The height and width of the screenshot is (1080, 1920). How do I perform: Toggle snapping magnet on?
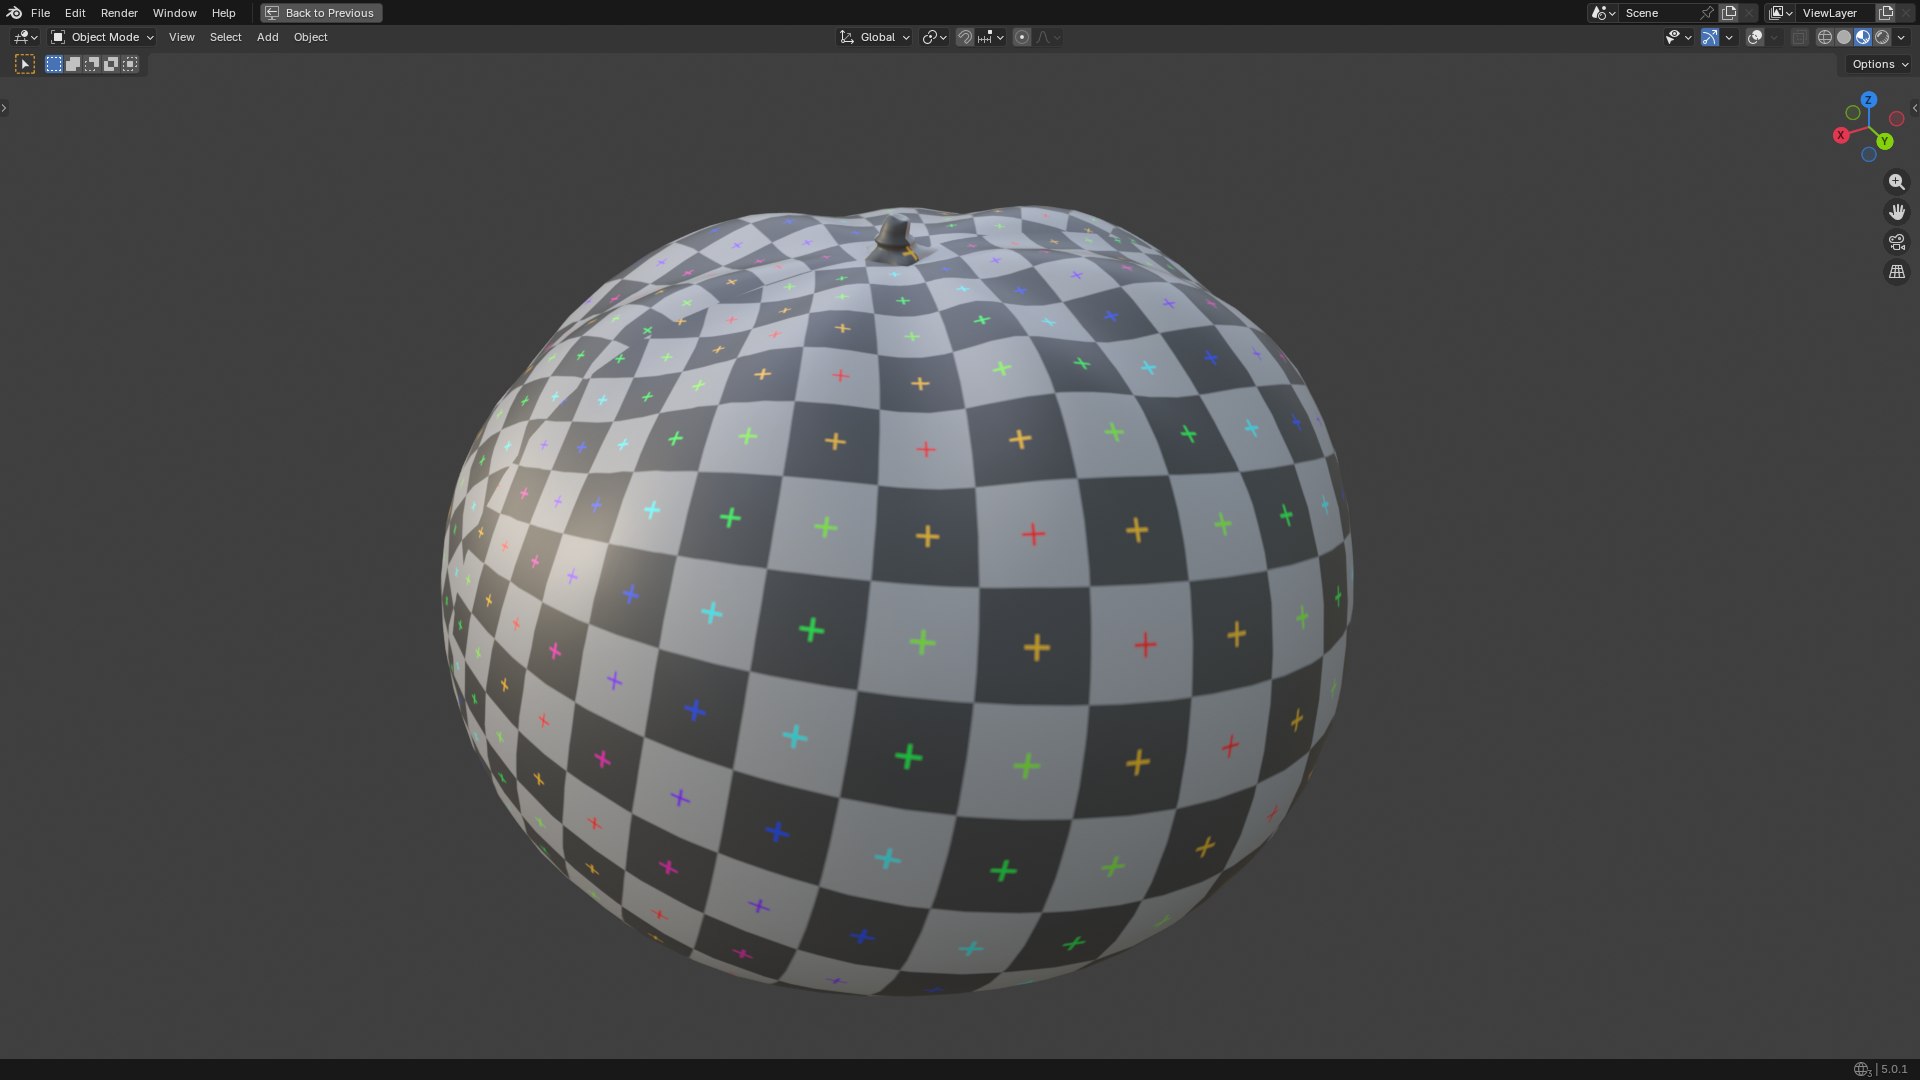tap(965, 37)
